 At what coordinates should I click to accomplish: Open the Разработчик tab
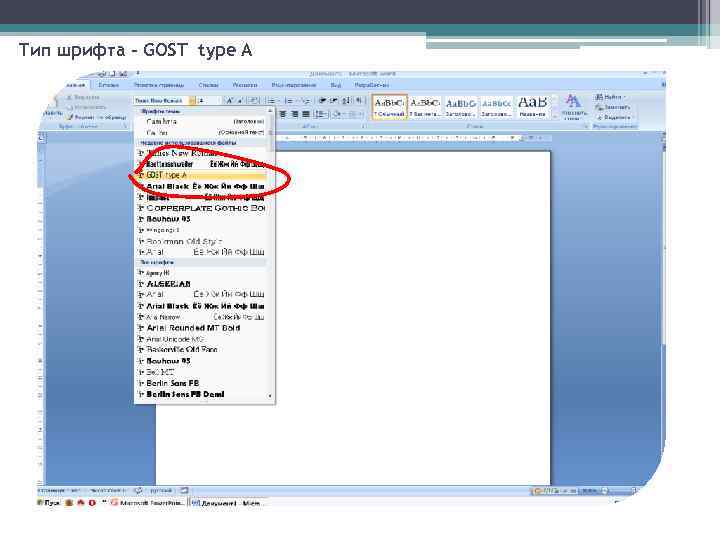[371, 85]
